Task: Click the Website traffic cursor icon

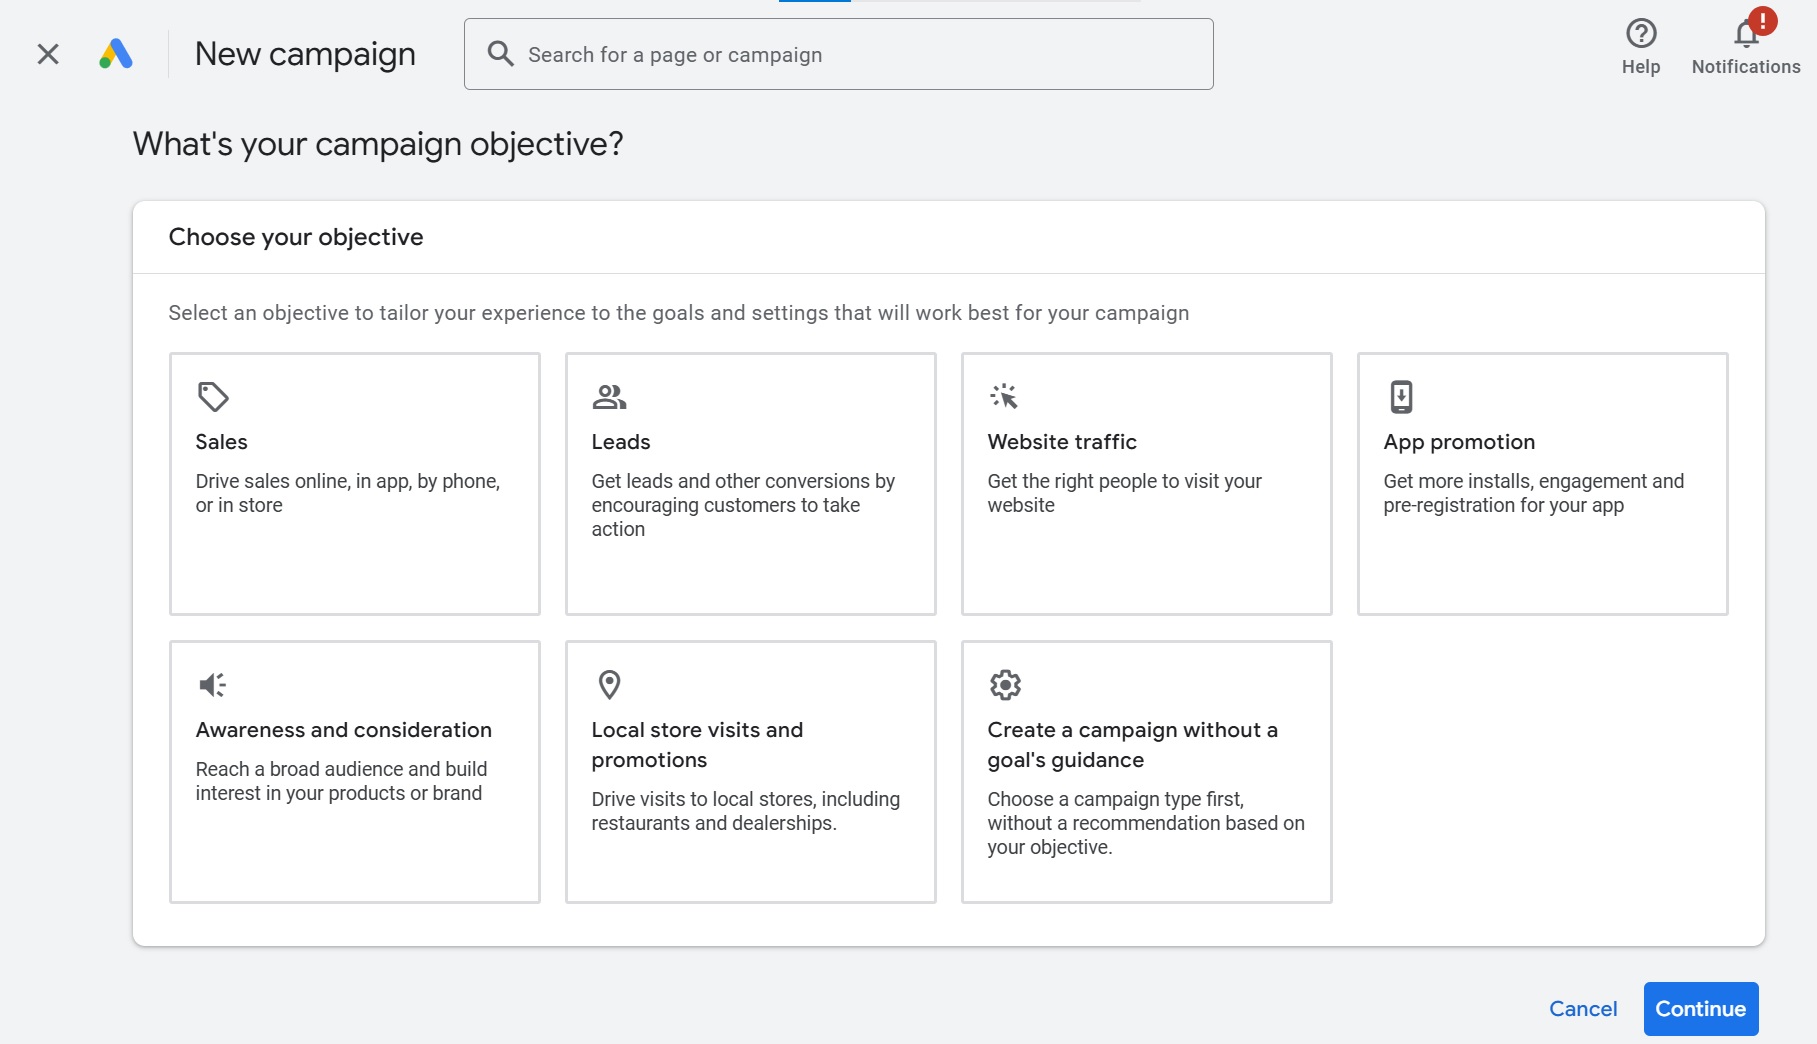Action: coord(1004,397)
